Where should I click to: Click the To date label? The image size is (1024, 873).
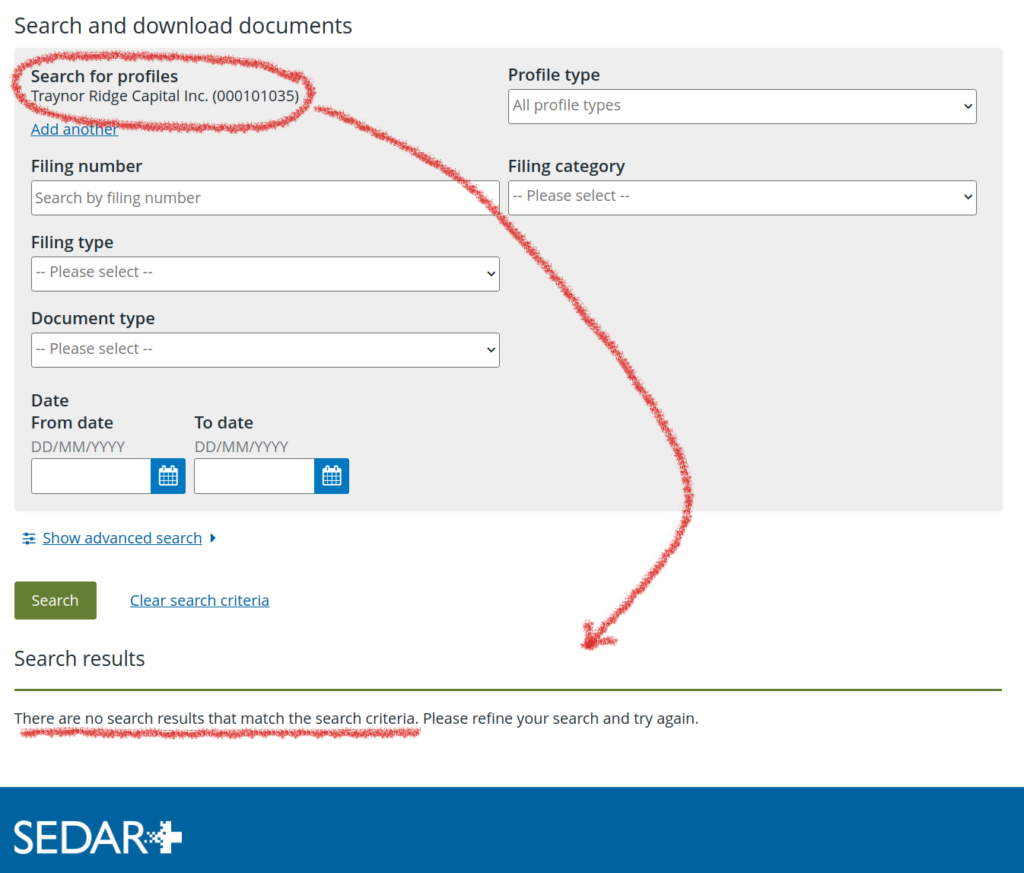(224, 422)
